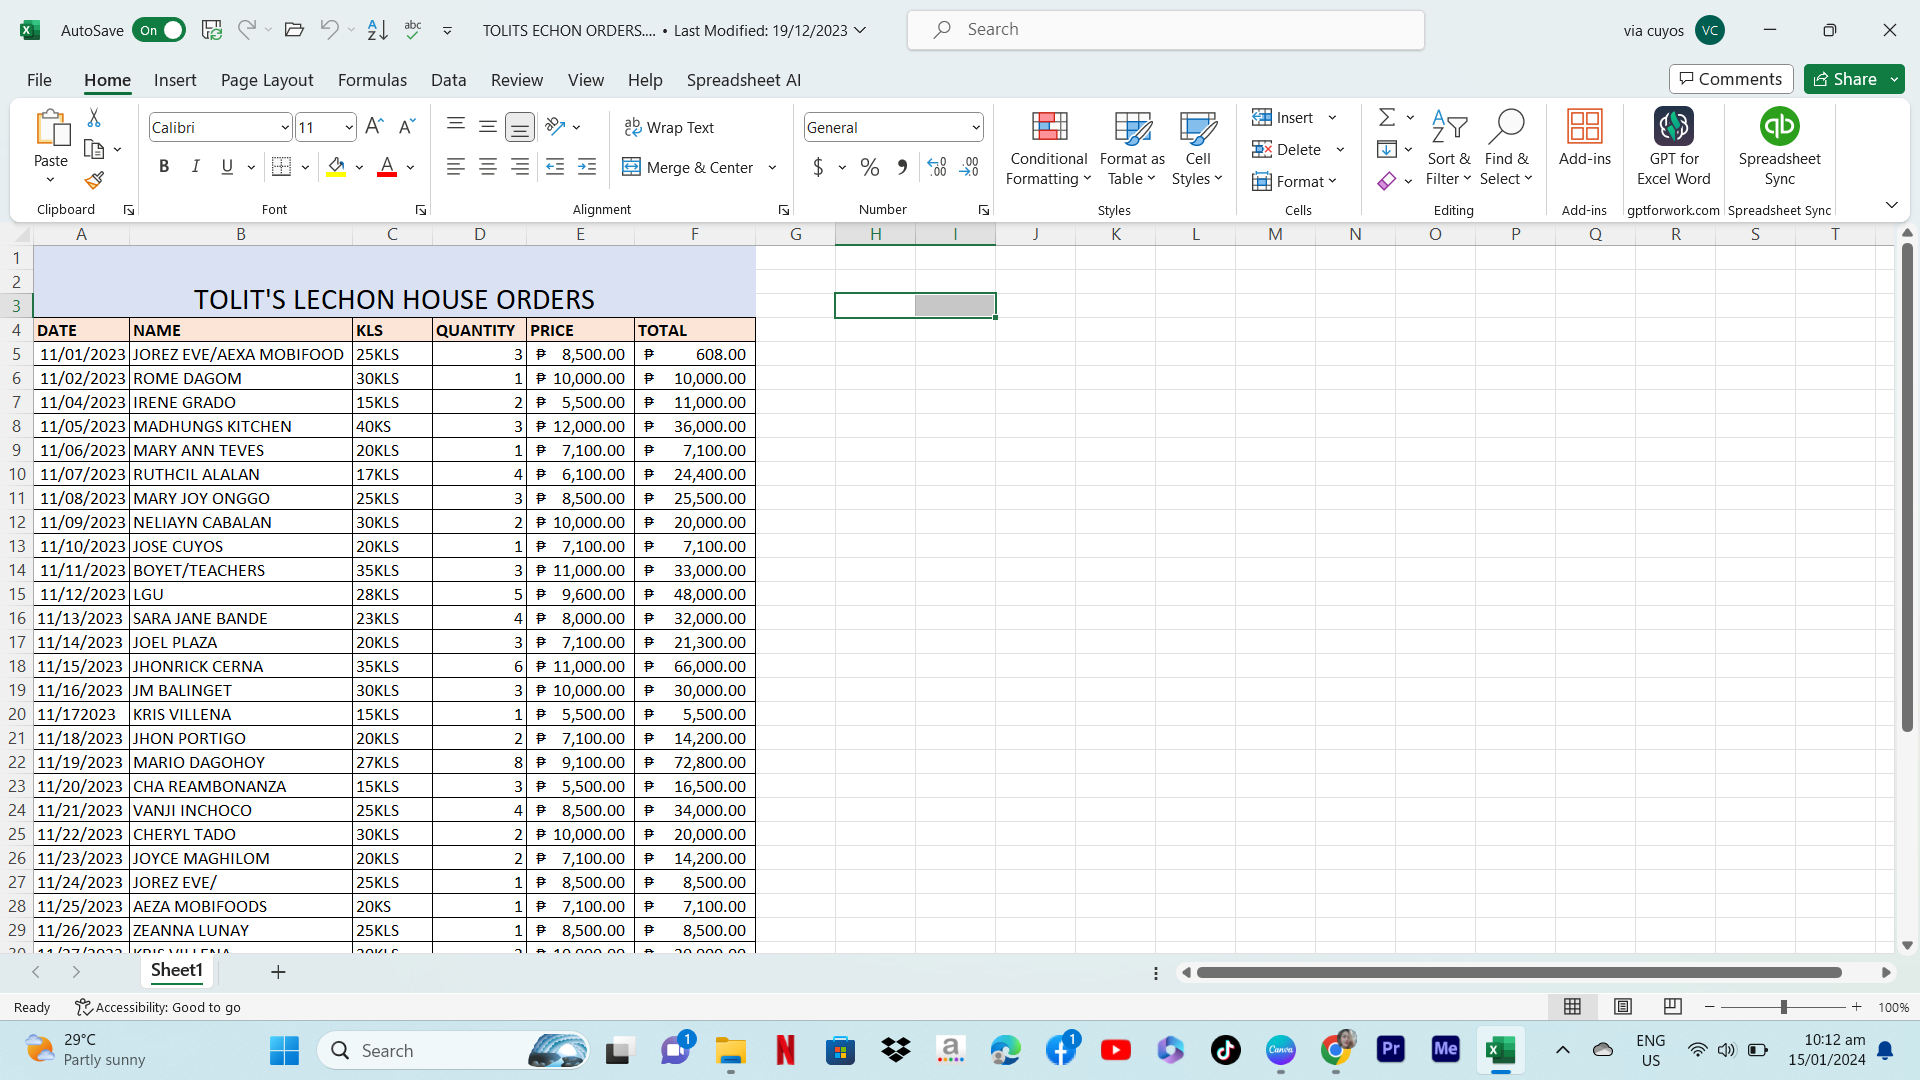Click the Percent Style icon

(x=870, y=167)
